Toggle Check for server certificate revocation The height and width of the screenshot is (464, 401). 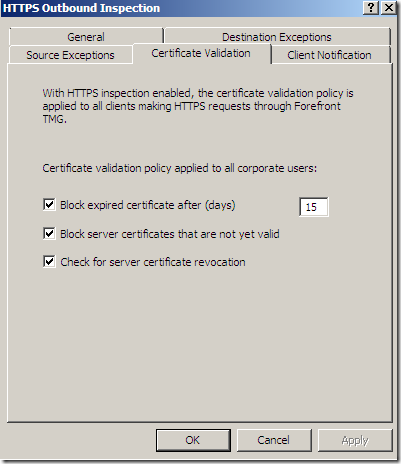point(49,262)
